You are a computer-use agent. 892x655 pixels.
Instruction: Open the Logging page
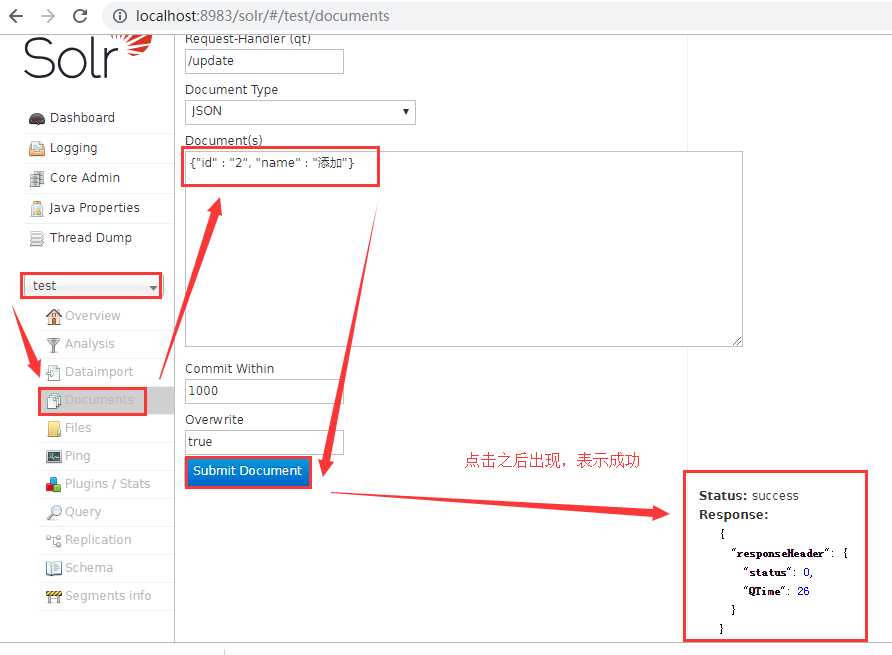pos(73,148)
